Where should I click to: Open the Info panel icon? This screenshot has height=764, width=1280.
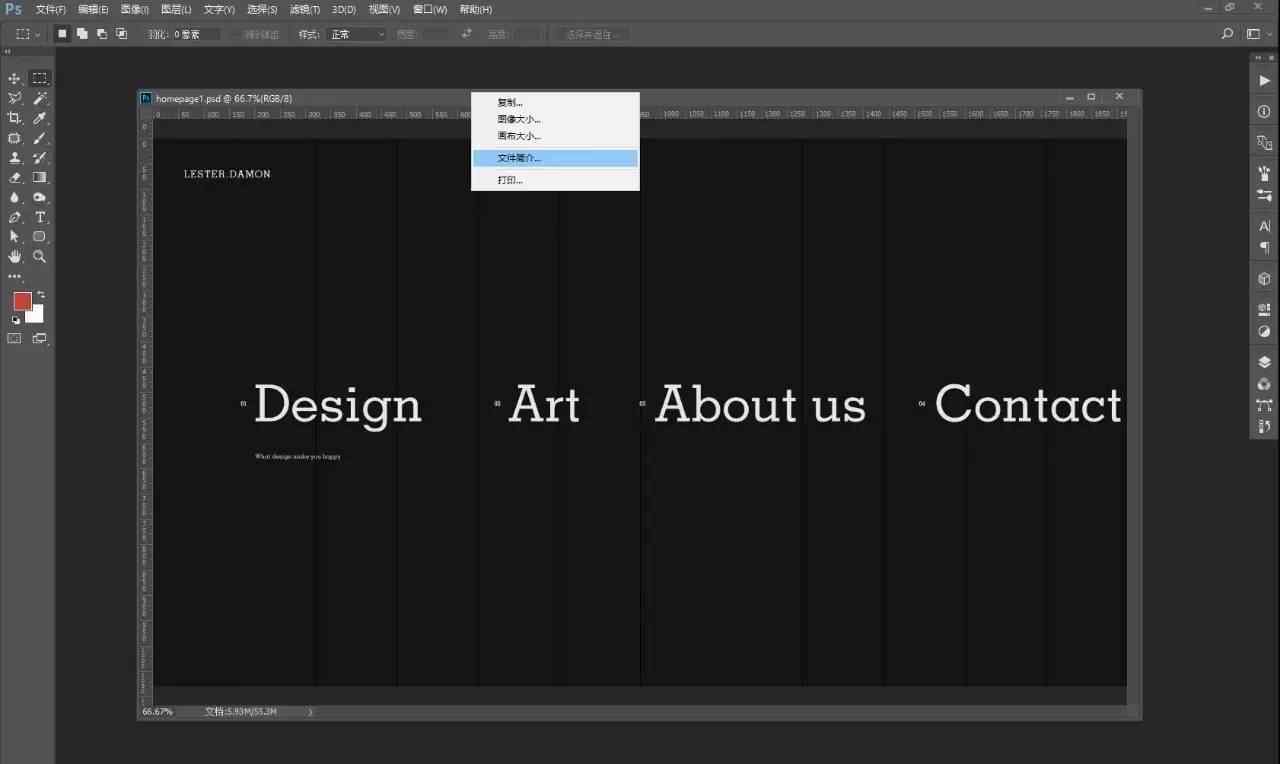[x=1265, y=111]
